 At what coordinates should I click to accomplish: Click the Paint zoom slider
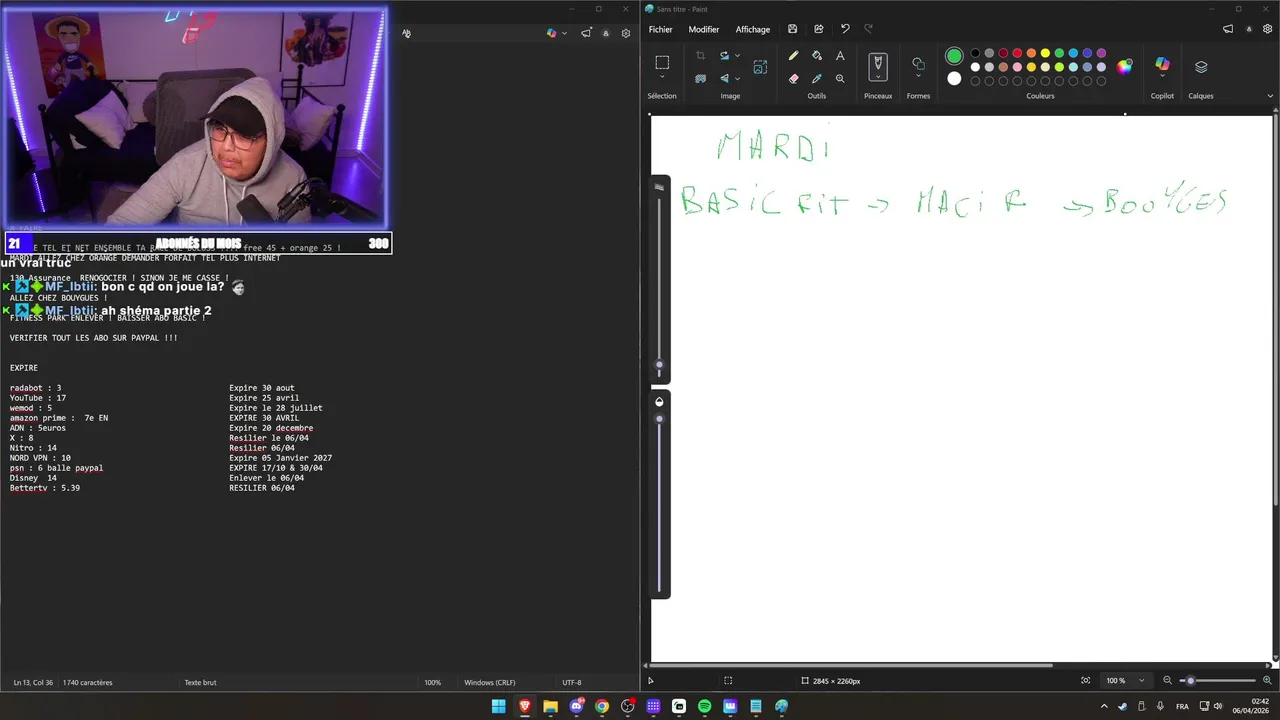click(x=1216, y=680)
